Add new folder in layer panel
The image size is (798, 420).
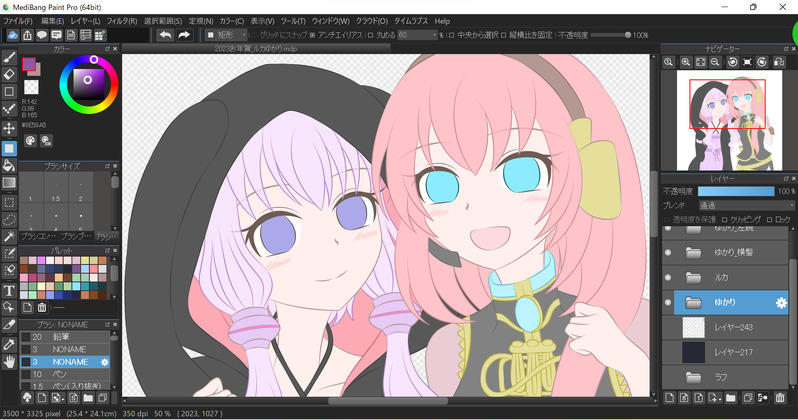730,398
